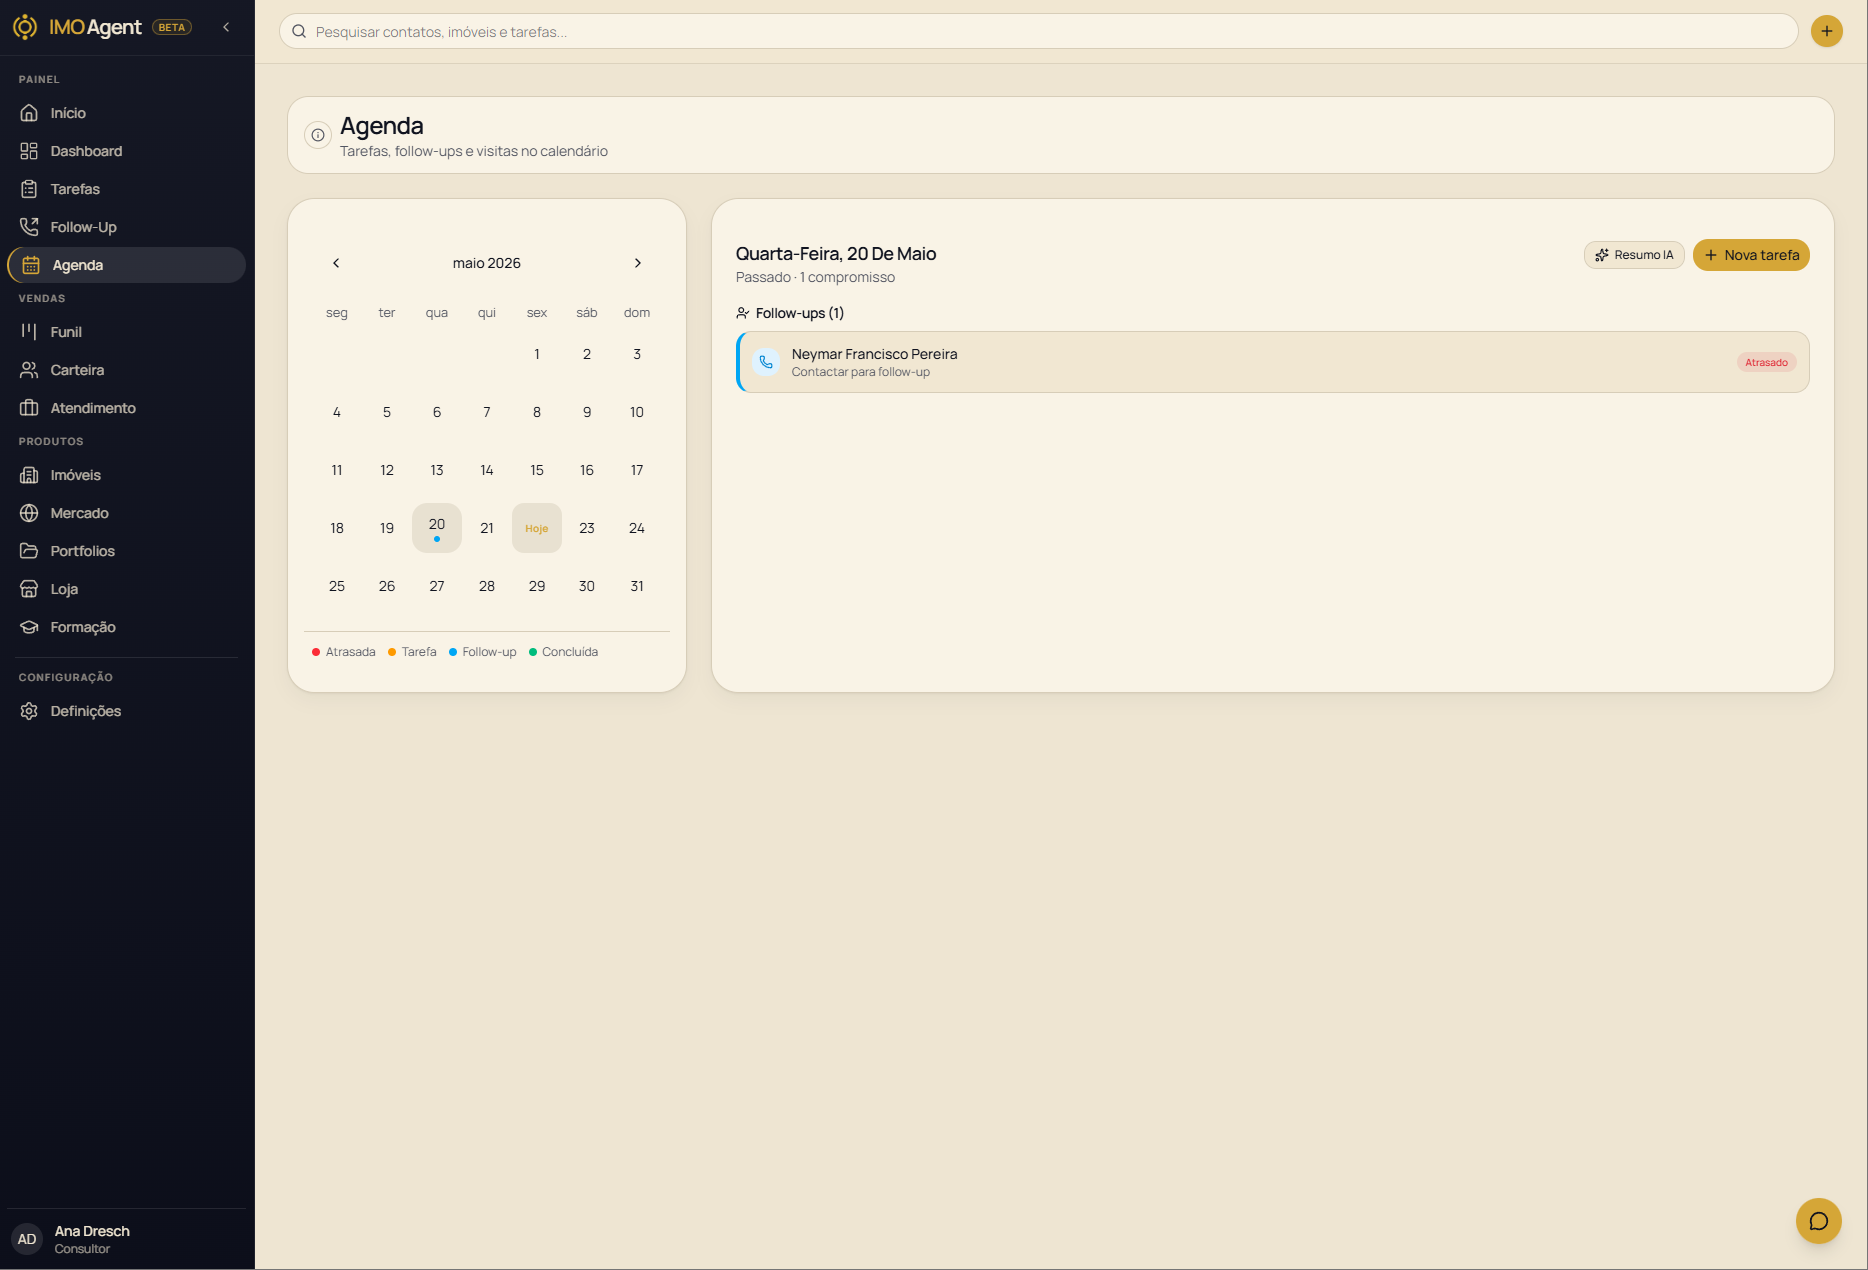Focus the Pesquisar contatos search field
Screen dimensions: 1868x1270
[x=1038, y=32]
